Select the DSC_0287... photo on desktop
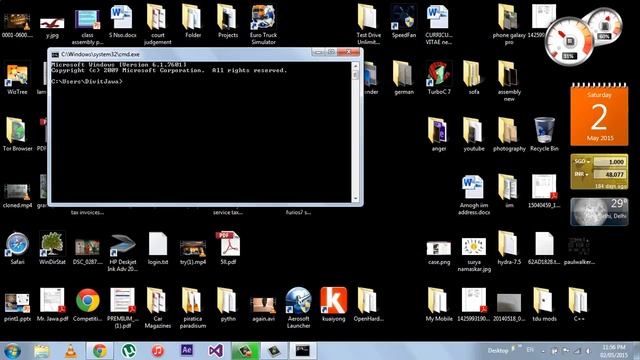Image resolution: width=640 pixels, height=360 pixels. (x=87, y=251)
